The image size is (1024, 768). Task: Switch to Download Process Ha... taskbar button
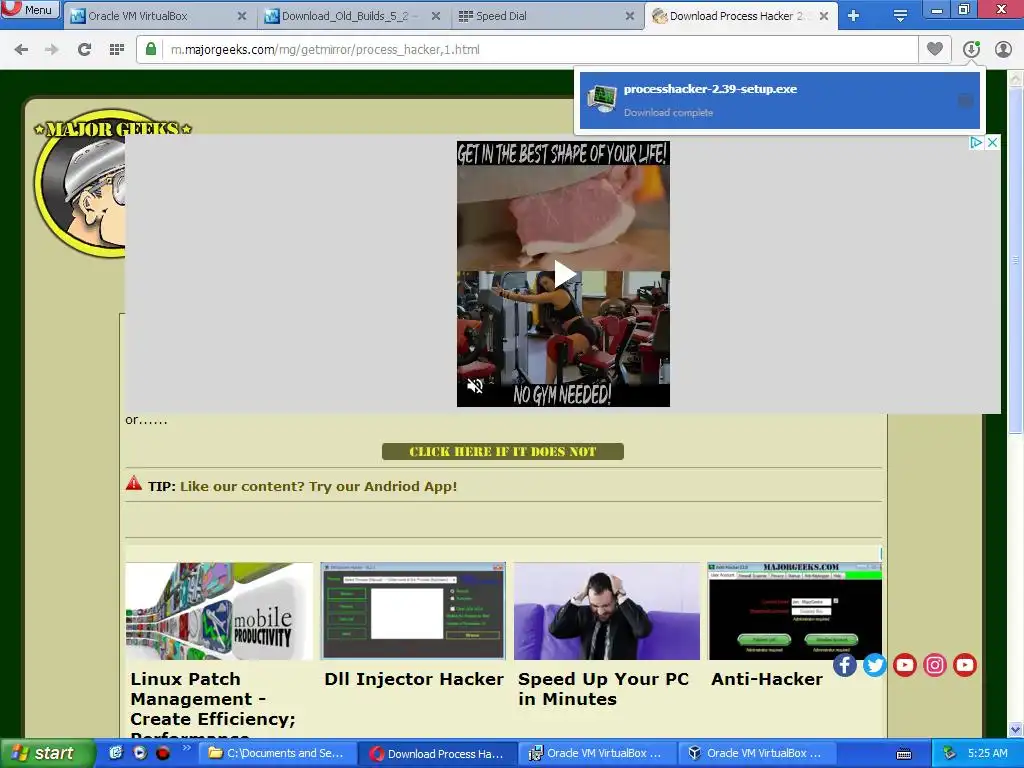(x=438, y=753)
